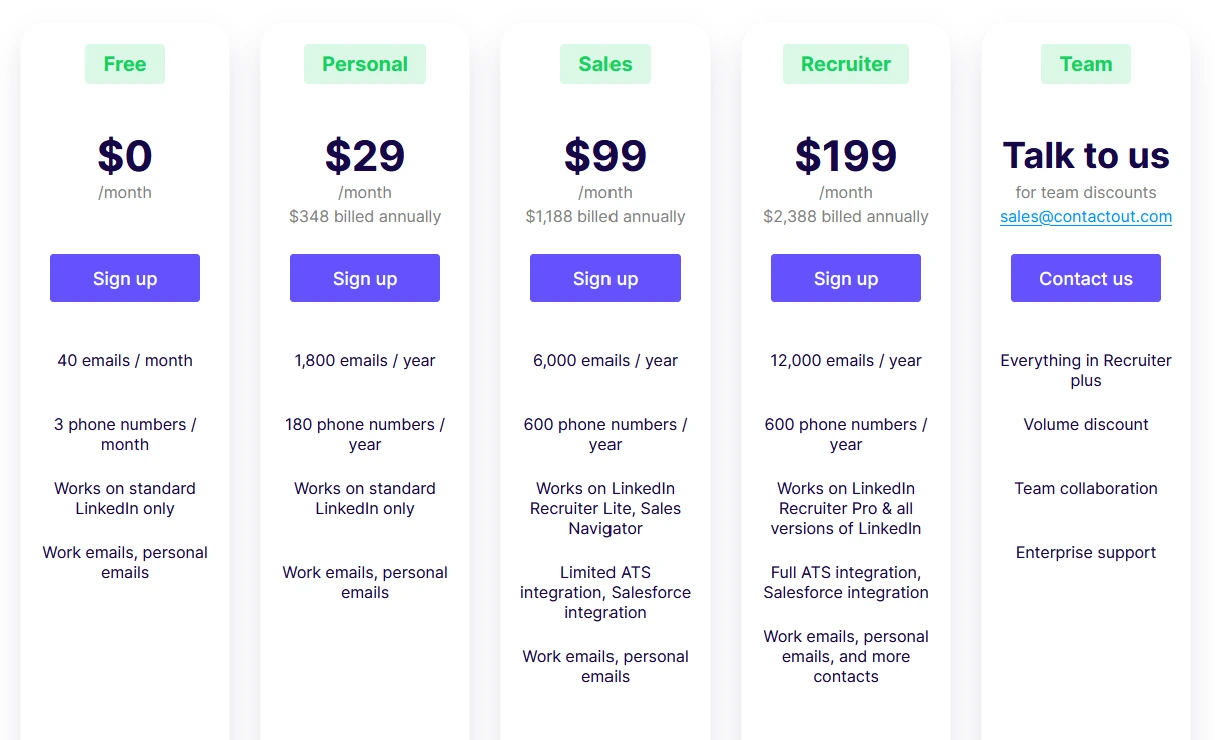Select the Free plan label badge

[x=125, y=64]
